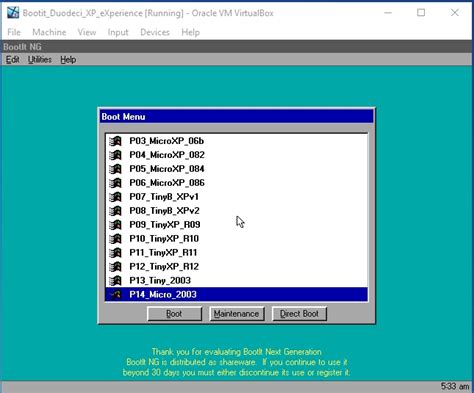This screenshot has width=474, height=393.
Task: Click the Direct Boot button
Action: point(299,314)
